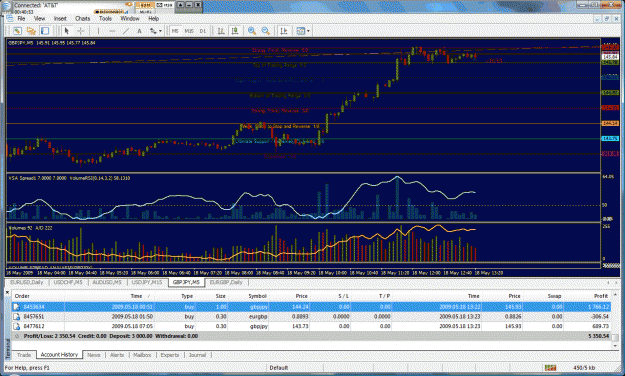Close the Terminal panel with X

tap(7, 292)
